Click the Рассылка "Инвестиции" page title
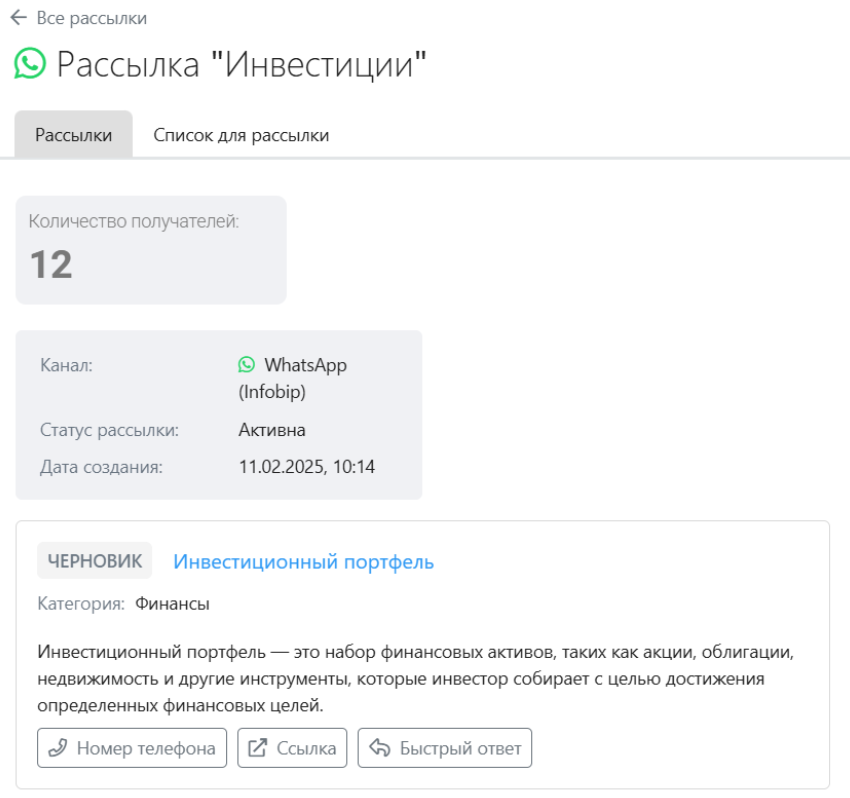This screenshot has height=798, width=850. [241, 65]
